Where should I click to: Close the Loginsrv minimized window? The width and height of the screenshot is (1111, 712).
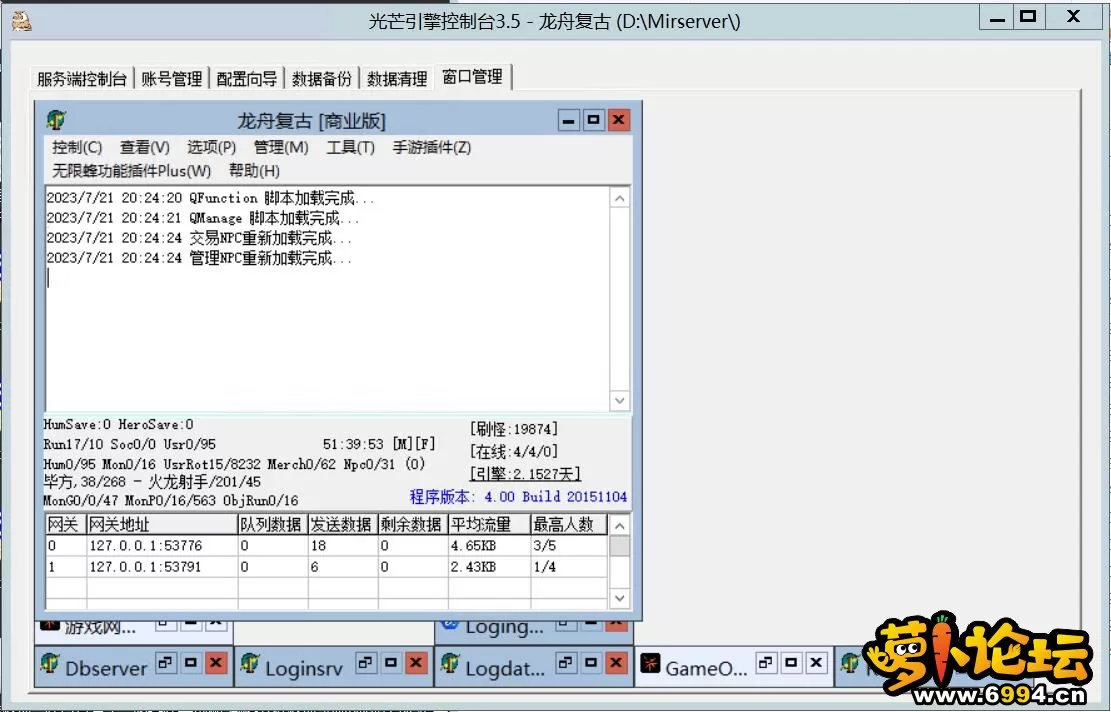[x=416, y=663]
